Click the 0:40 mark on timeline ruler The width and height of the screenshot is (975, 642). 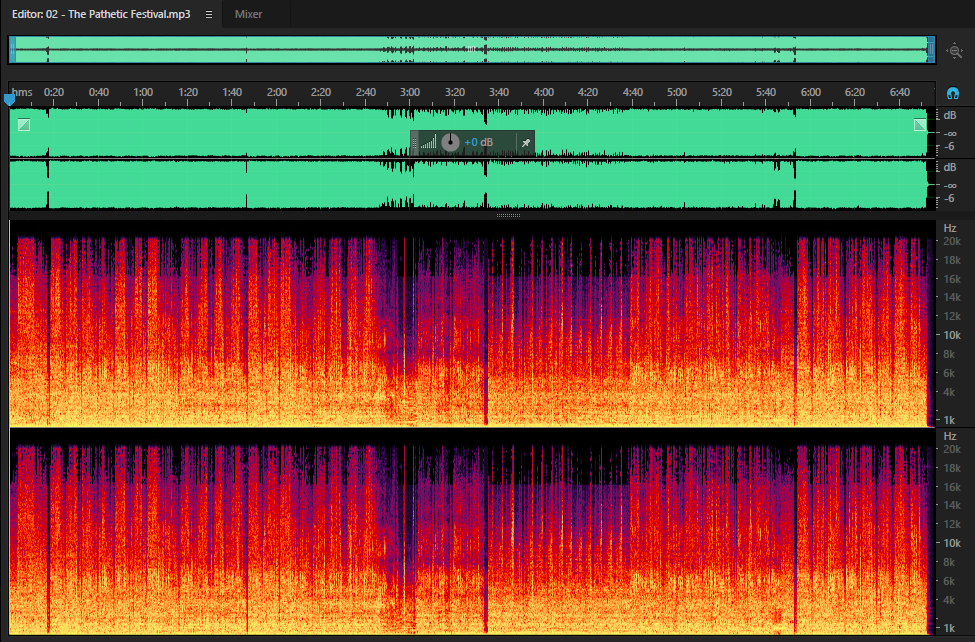coord(98,92)
